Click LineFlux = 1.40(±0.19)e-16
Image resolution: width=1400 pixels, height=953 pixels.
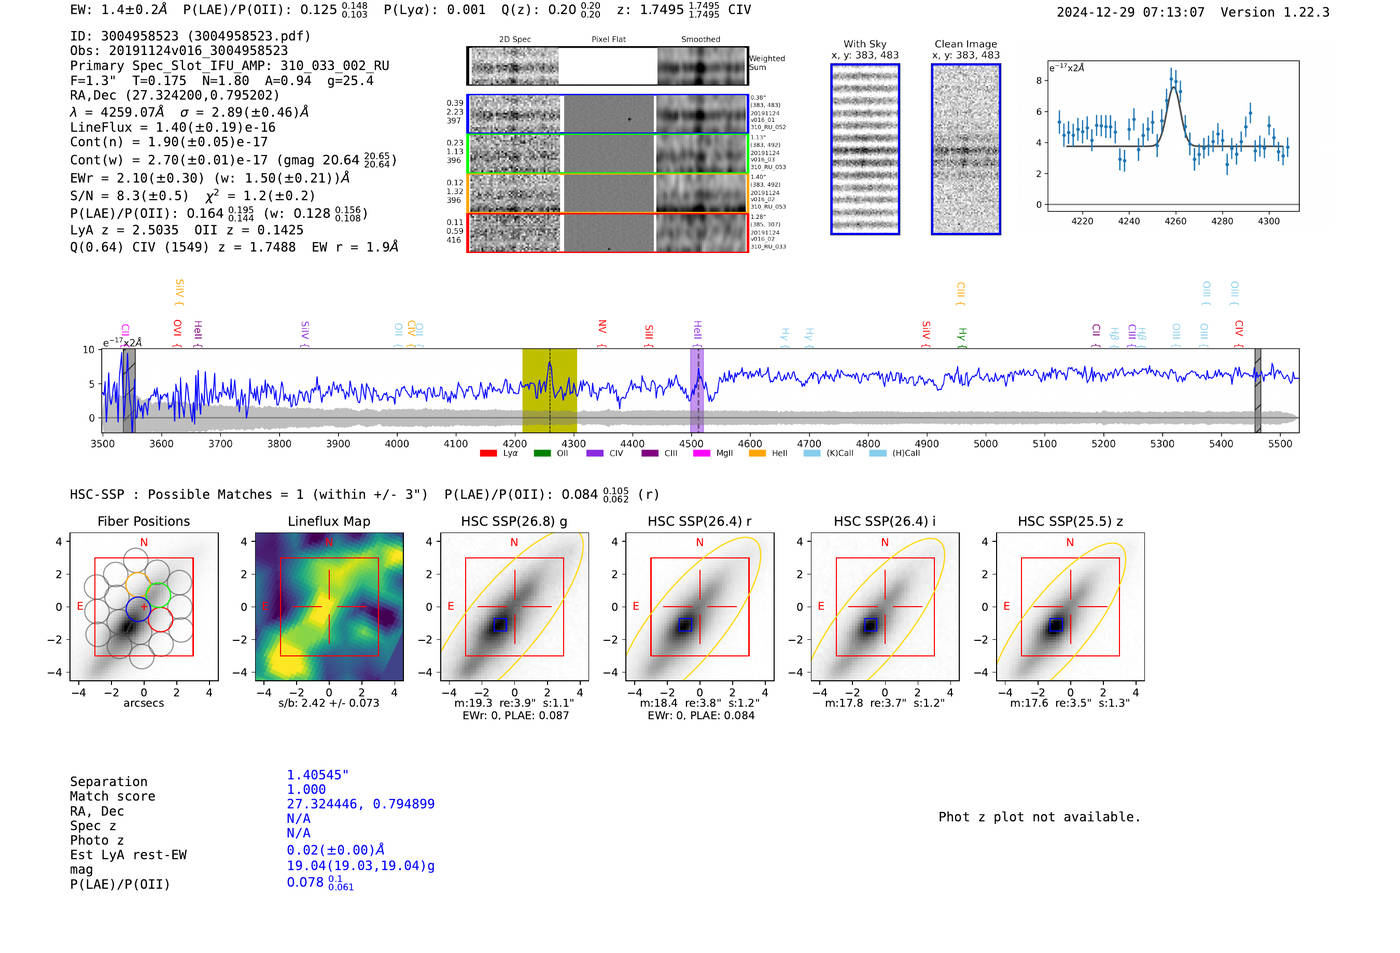pyautogui.click(x=173, y=127)
